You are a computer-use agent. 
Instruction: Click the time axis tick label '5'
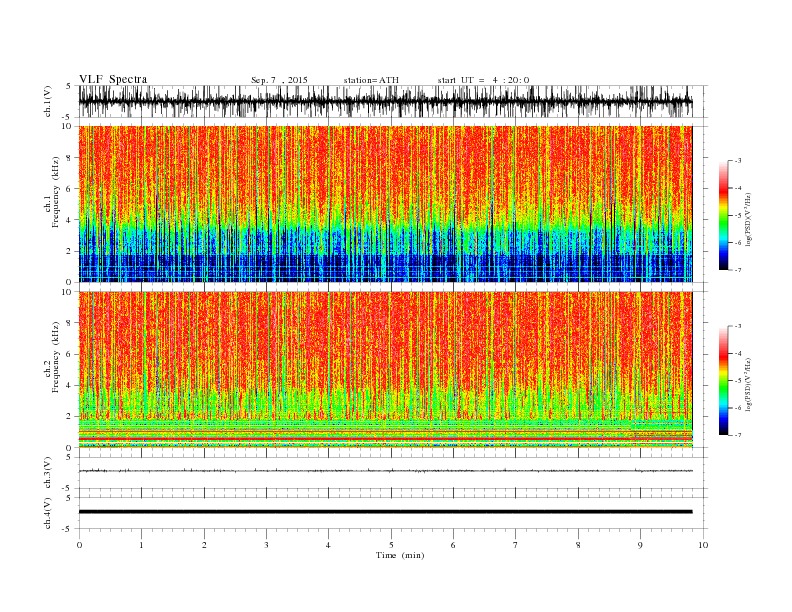tap(391, 545)
